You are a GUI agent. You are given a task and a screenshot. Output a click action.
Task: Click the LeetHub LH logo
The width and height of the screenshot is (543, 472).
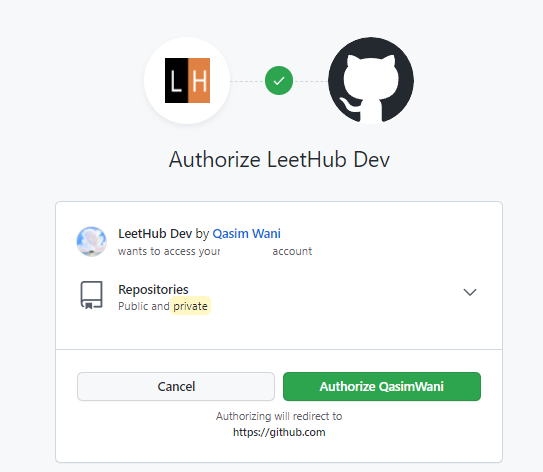click(187, 80)
